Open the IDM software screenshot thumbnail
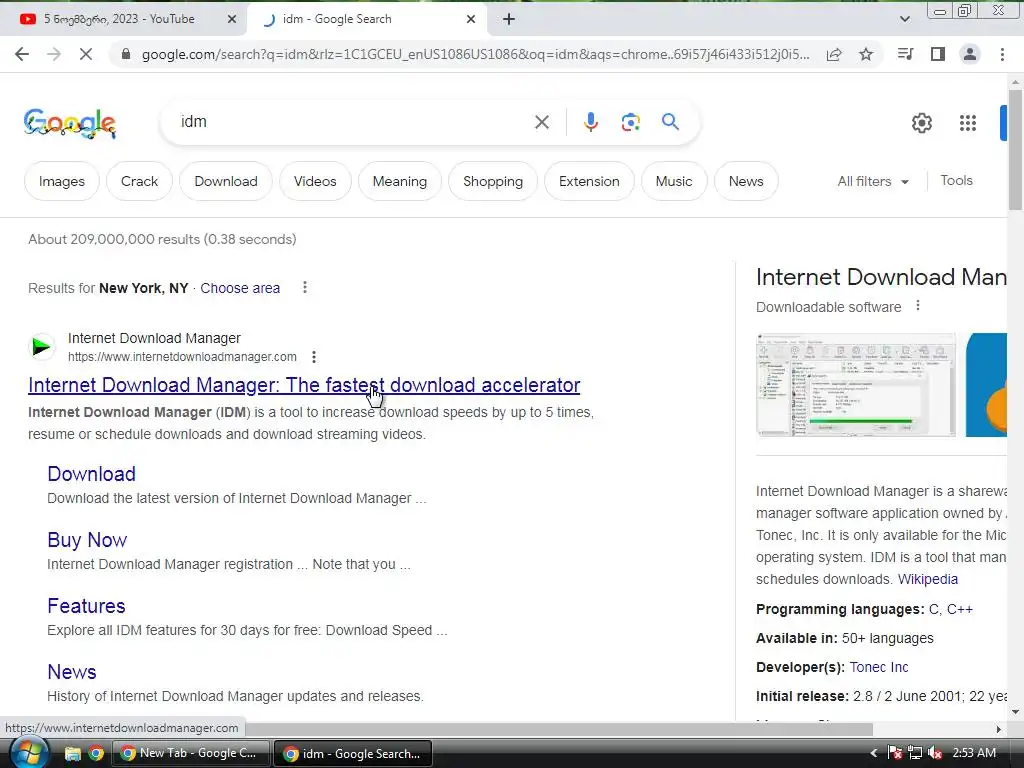Image resolution: width=1024 pixels, height=768 pixels. pos(856,385)
